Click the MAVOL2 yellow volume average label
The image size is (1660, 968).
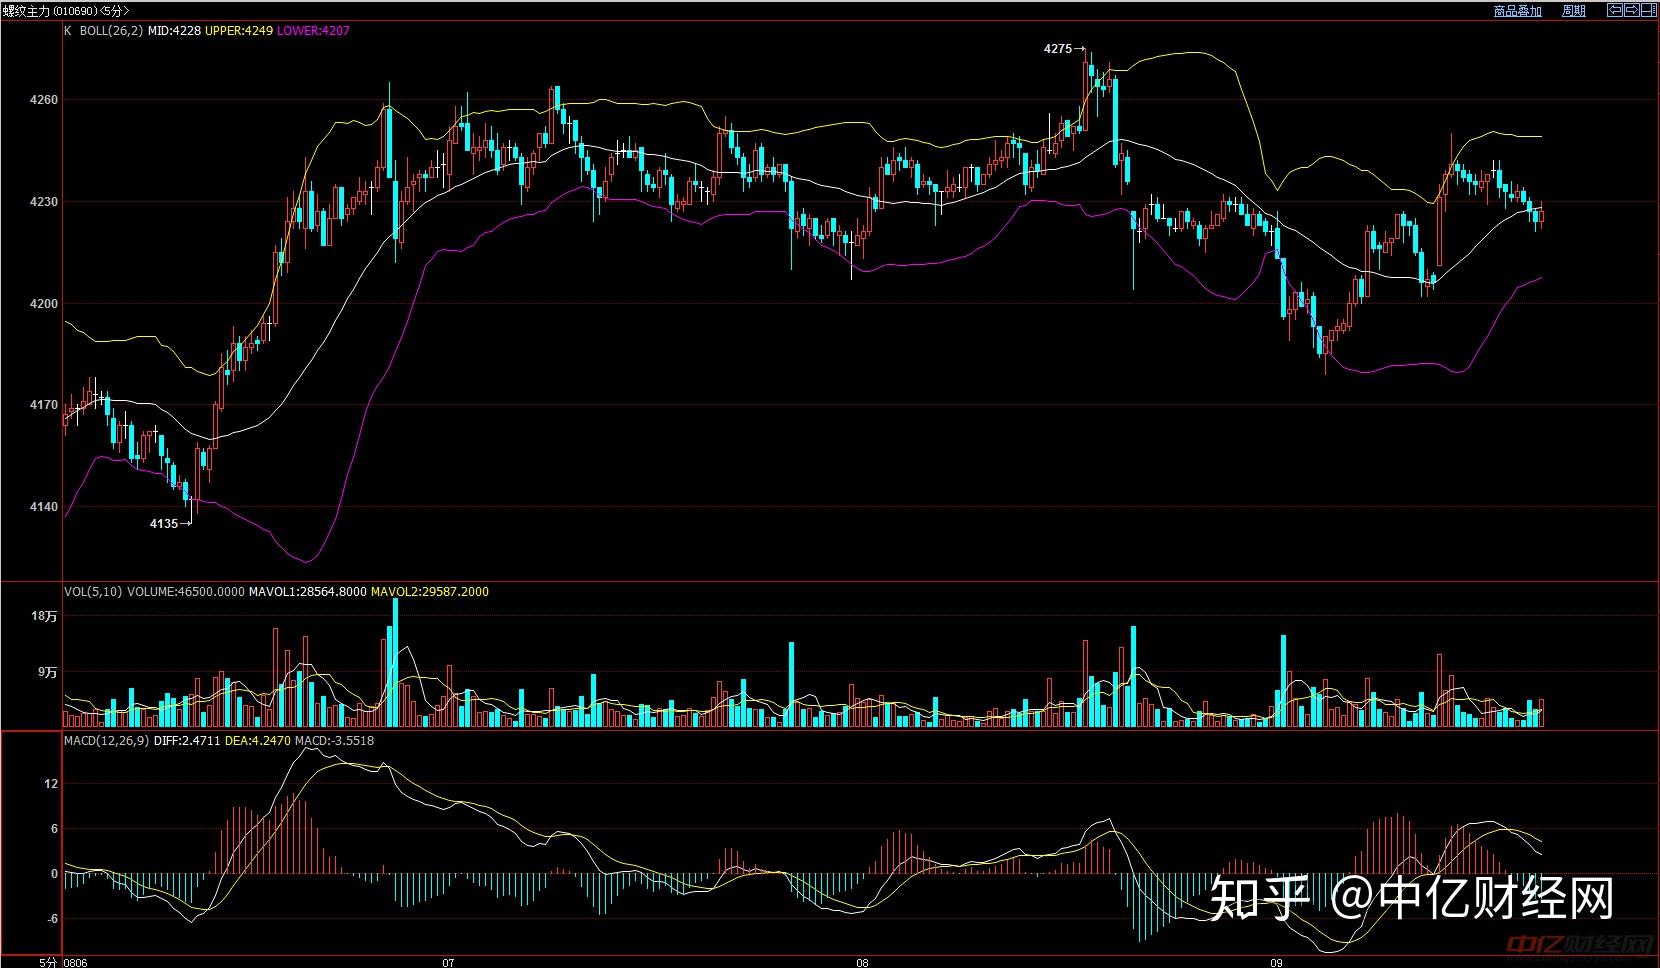point(430,591)
